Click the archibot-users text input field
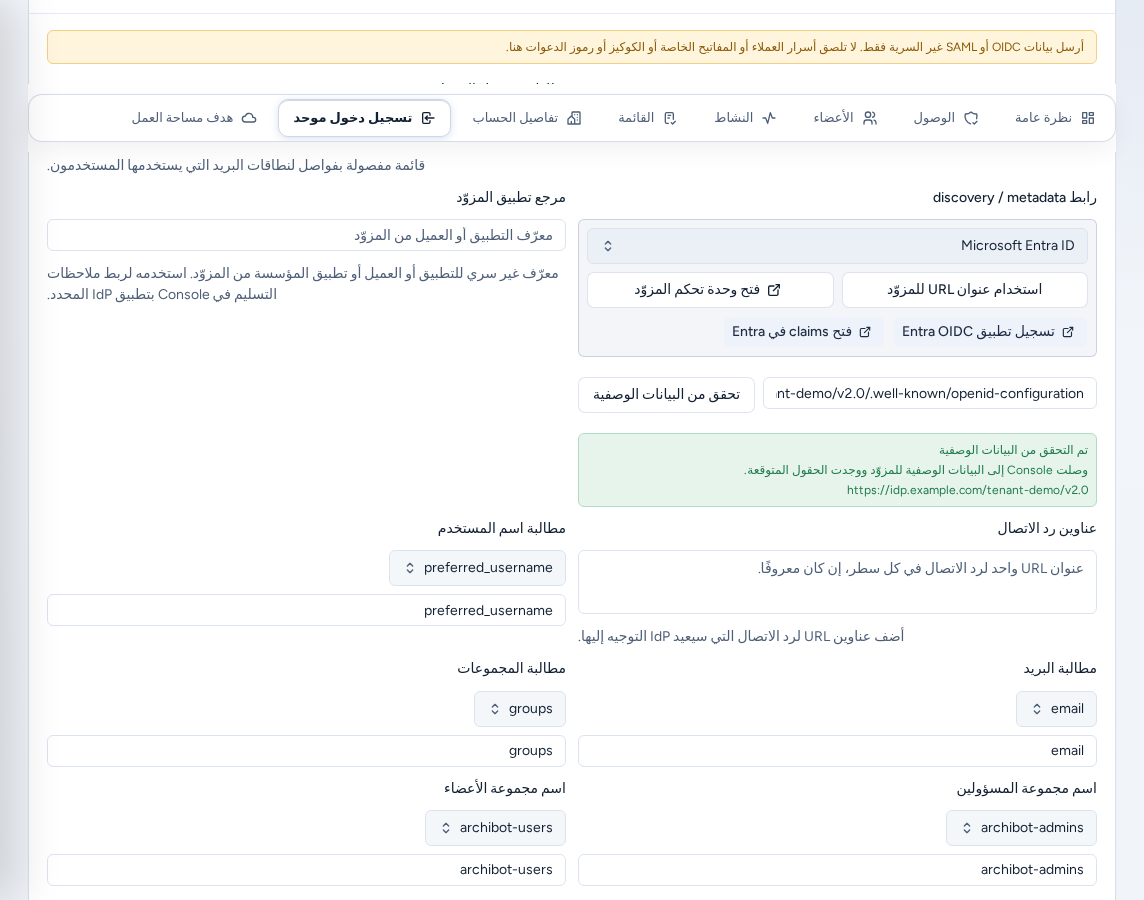Viewport: 1144px width, 900px height. coord(306,870)
